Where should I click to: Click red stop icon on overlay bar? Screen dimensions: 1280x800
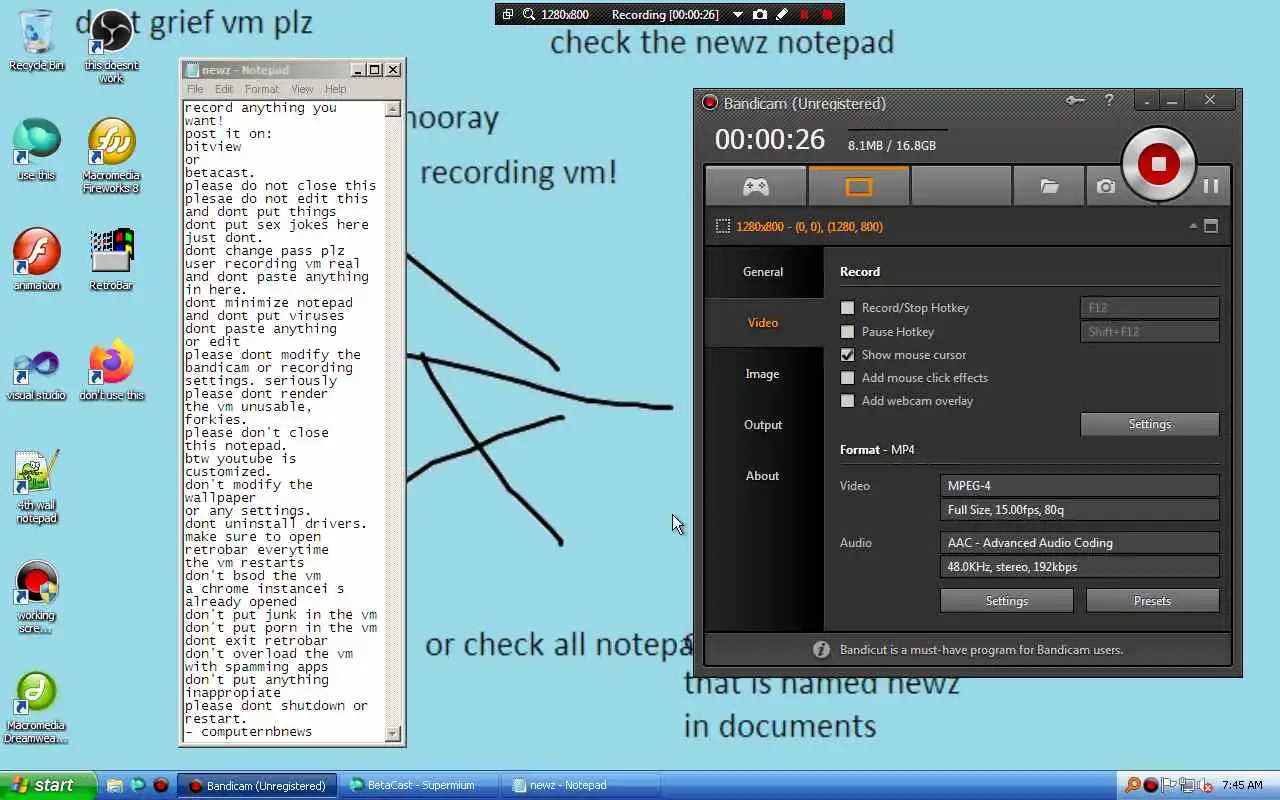click(827, 14)
